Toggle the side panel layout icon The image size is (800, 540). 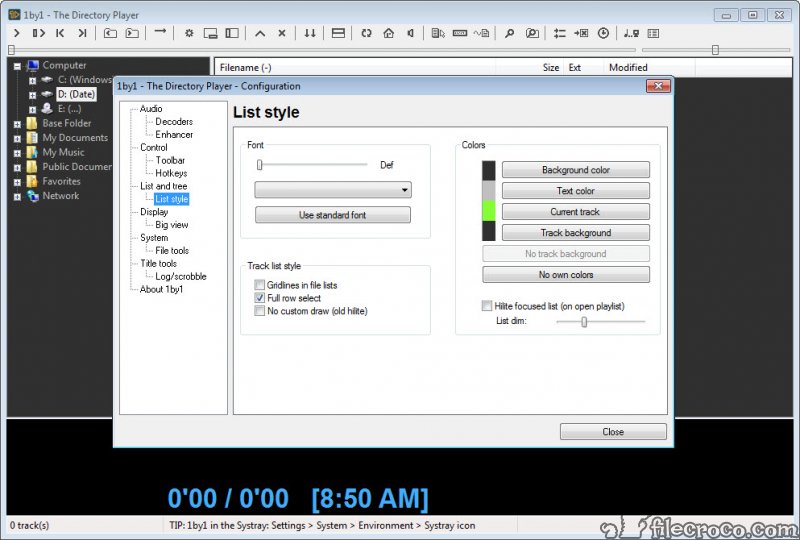pos(232,33)
